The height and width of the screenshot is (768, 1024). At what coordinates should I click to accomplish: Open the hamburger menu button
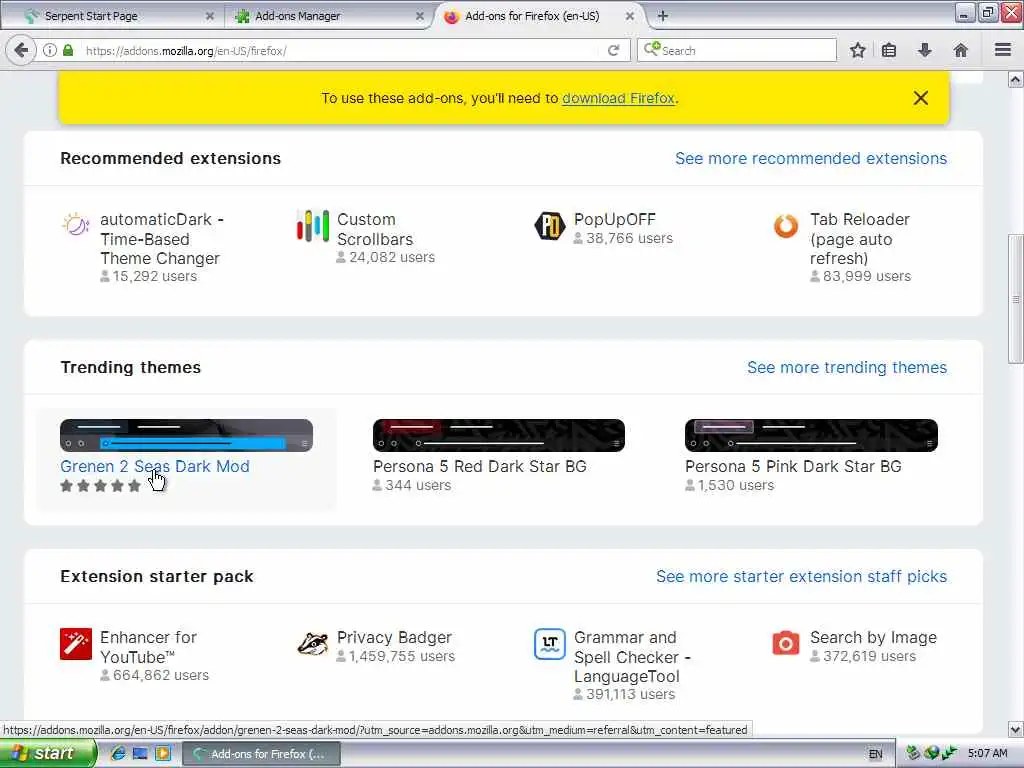click(x=1003, y=50)
